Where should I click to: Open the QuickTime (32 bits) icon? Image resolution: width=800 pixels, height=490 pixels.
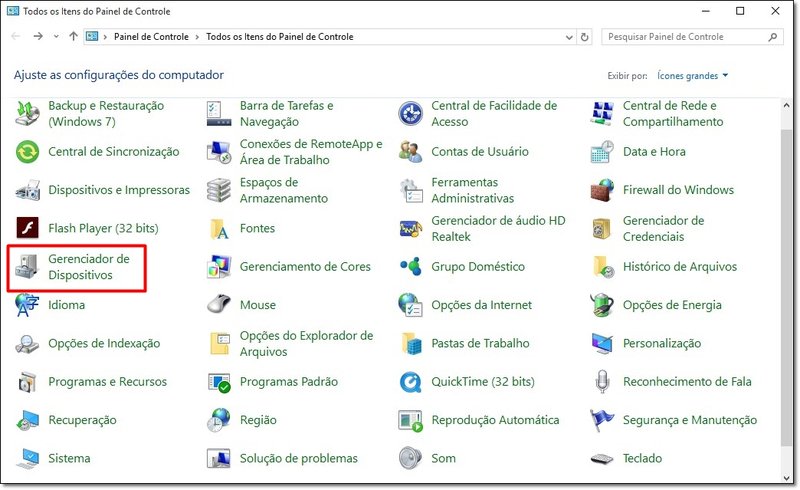[410, 381]
